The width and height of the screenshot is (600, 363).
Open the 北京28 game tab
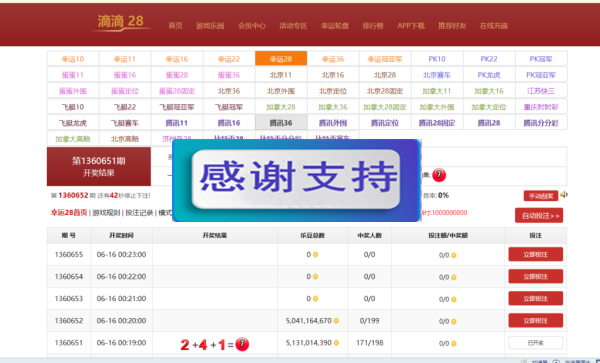385,75
